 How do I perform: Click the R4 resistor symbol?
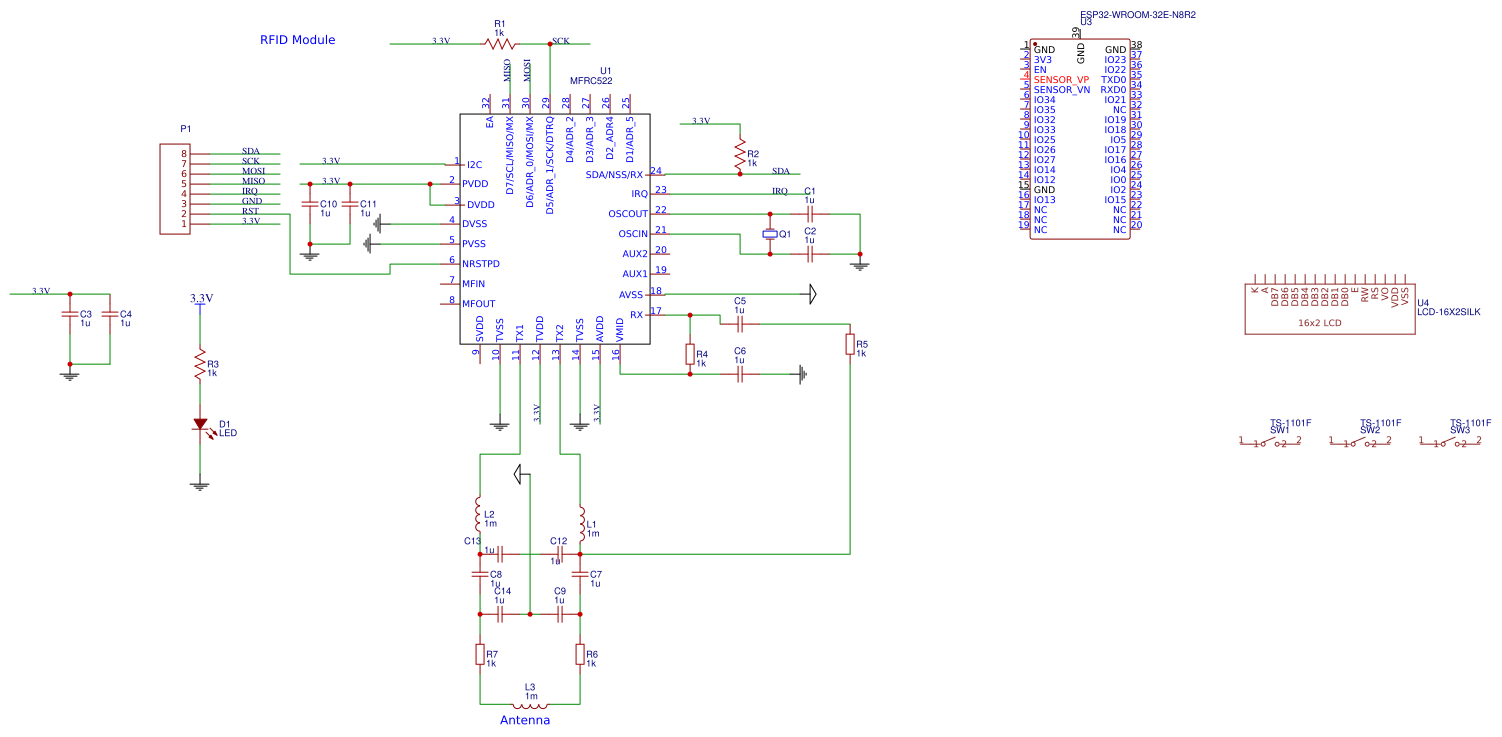tap(690, 354)
